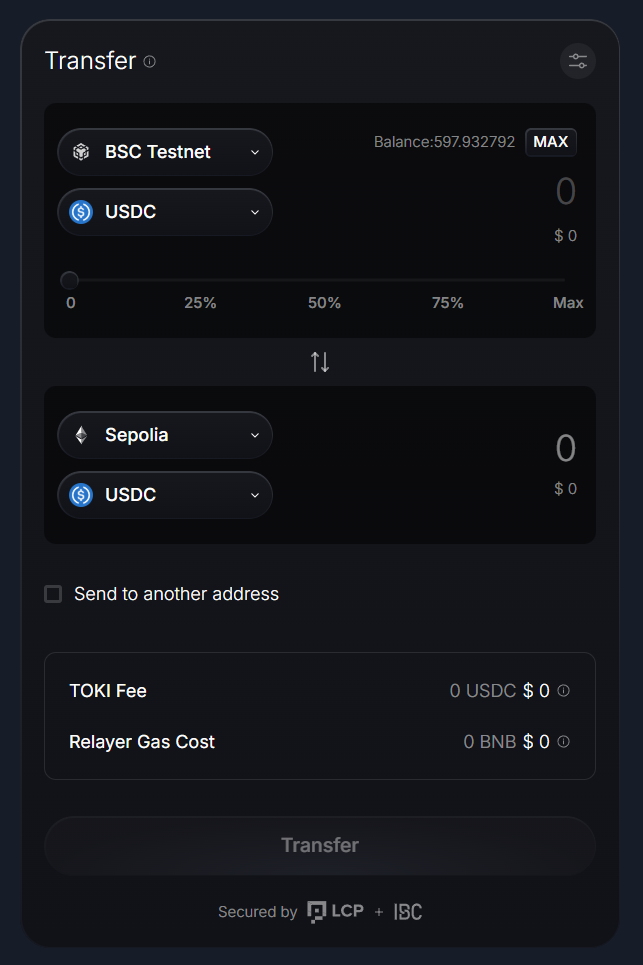Open the transfer settings sliders icon
Image resolution: width=643 pixels, height=965 pixels.
pyautogui.click(x=578, y=61)
